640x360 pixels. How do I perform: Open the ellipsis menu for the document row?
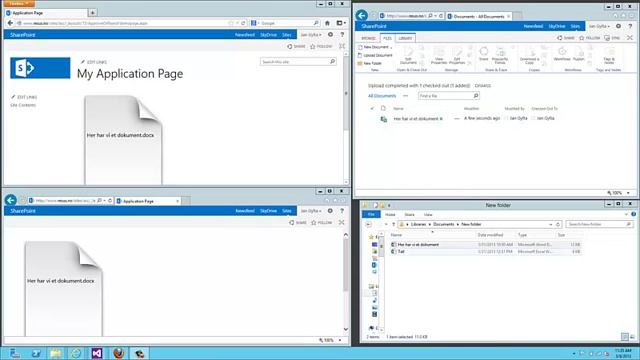tap(456, 118)
